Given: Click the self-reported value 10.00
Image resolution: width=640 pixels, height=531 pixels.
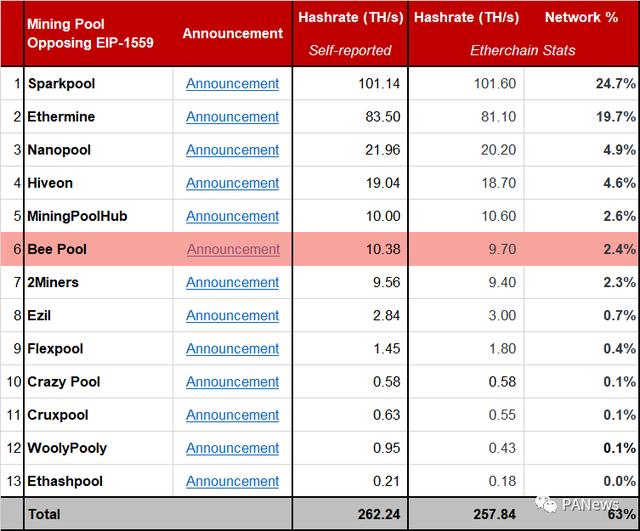Looking at the screenshot, I should (x=383, y=216).
